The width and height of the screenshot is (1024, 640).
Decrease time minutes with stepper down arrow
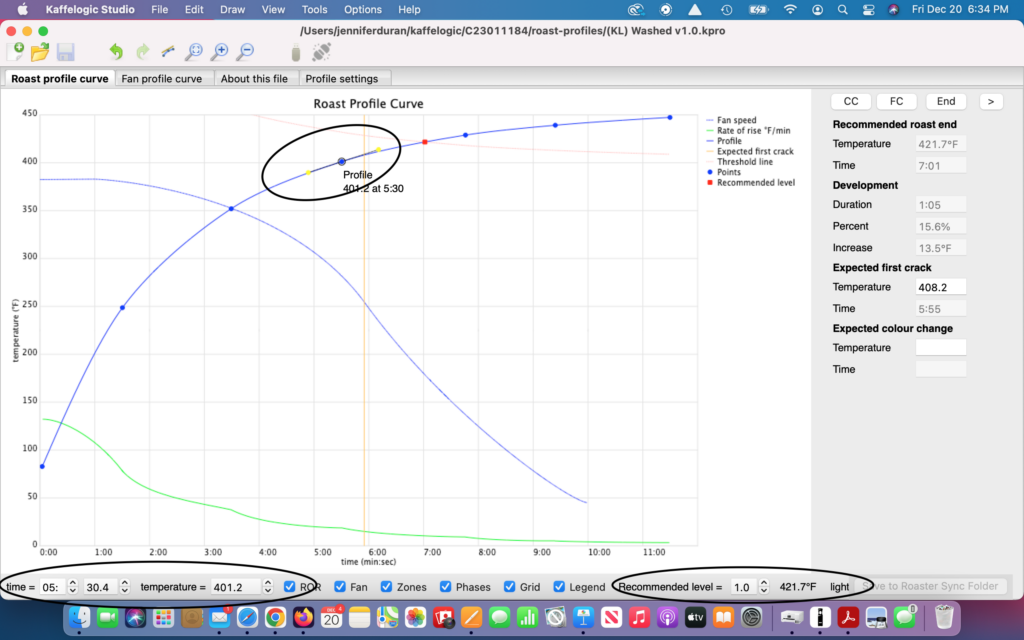point(72,590)
